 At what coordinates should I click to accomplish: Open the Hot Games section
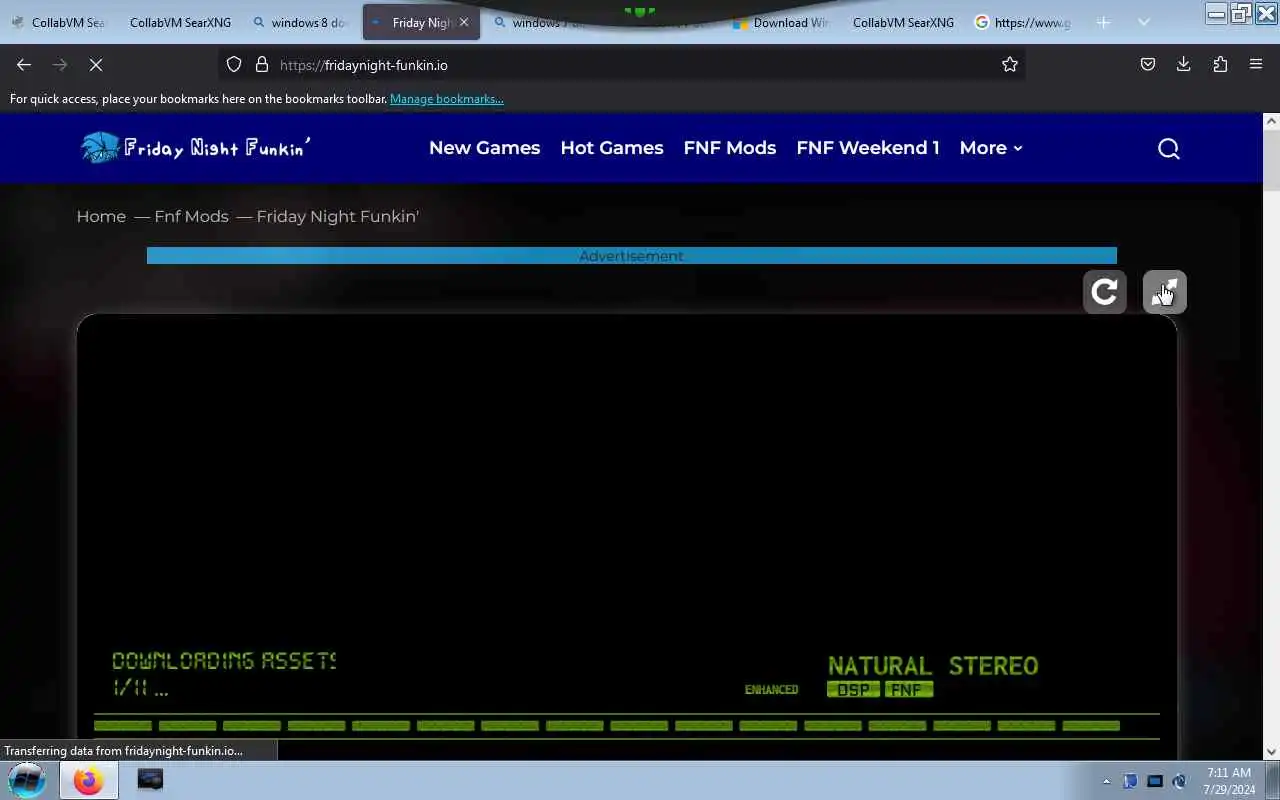pos(612,148)
